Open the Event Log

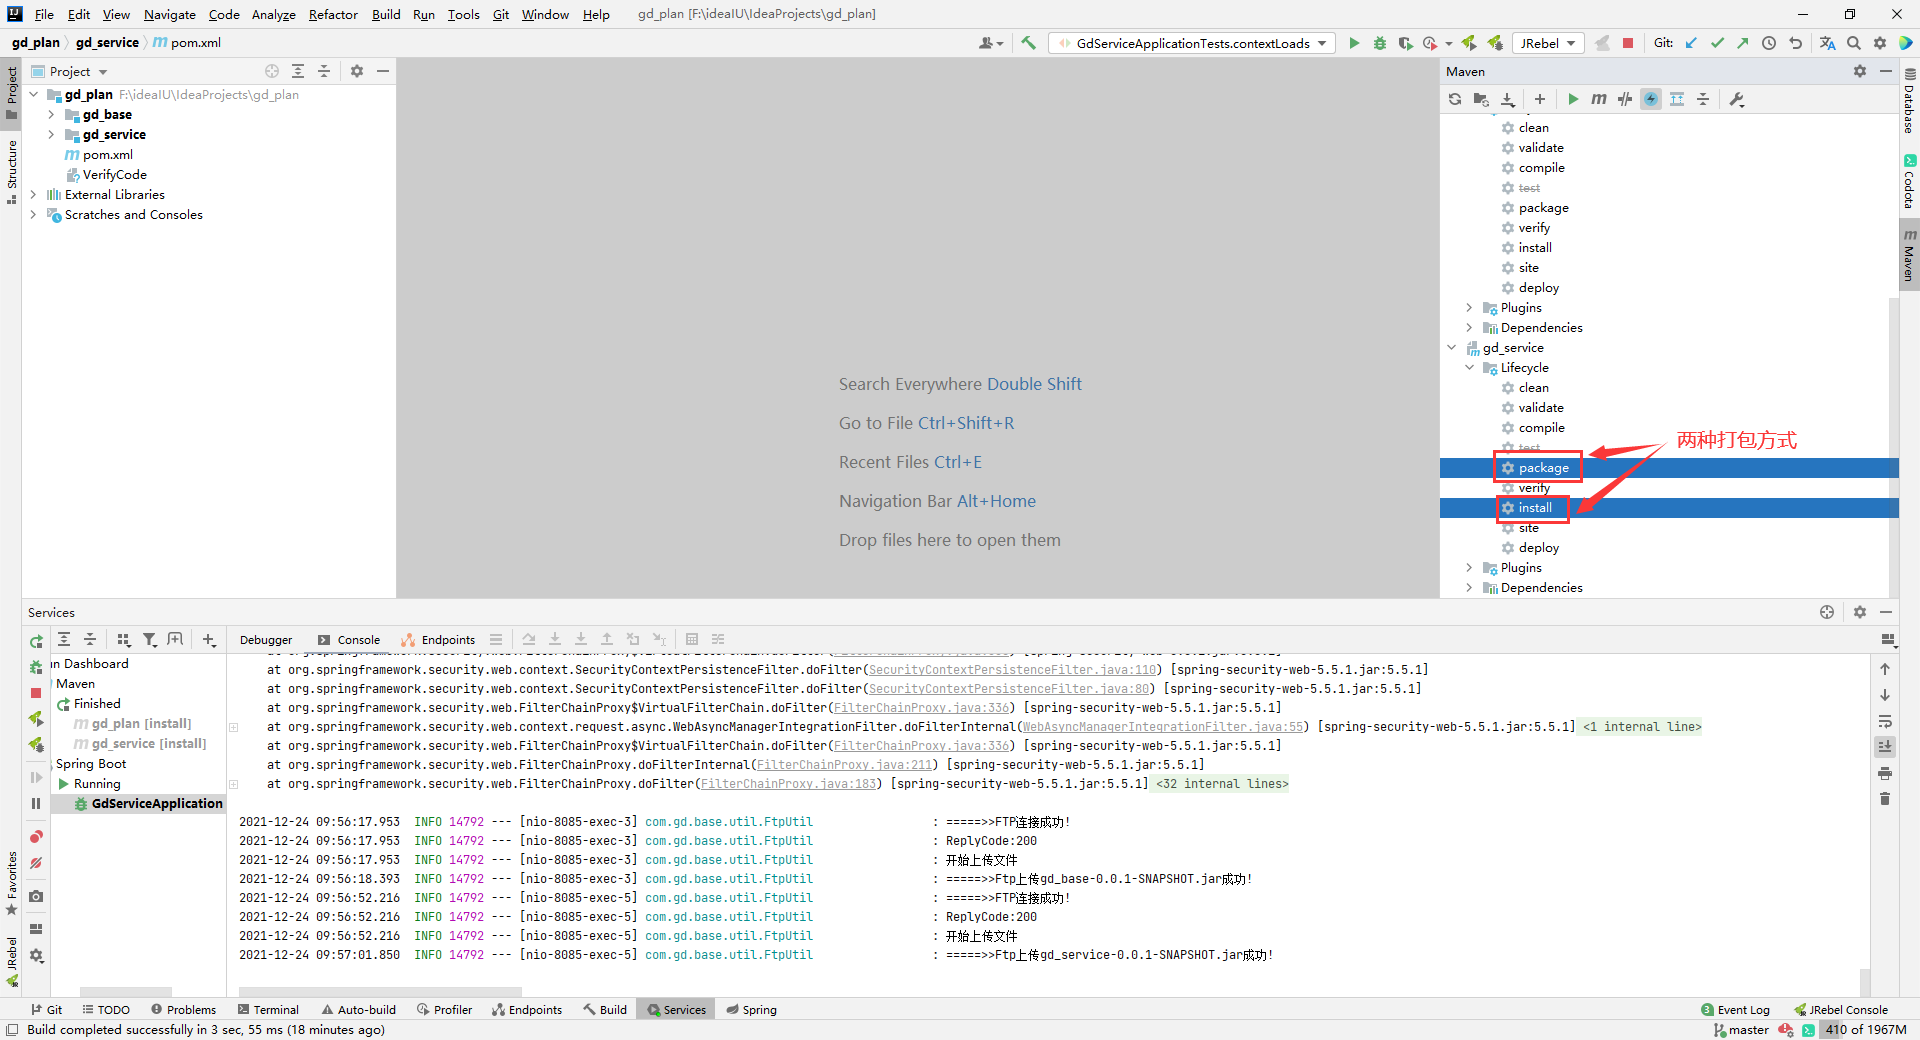tap(1735, 1010)
